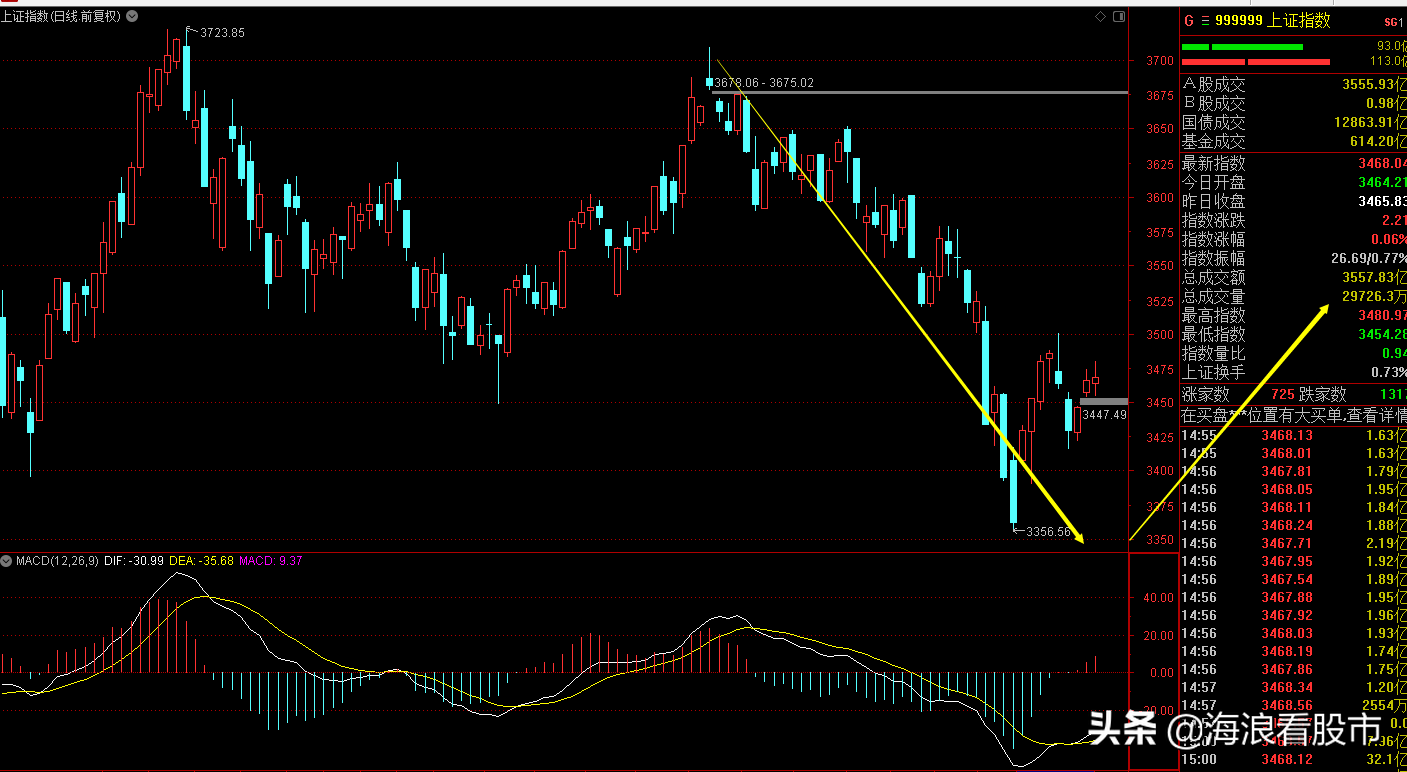1407x772 pixels.
Task: Select the tick row with price 3468.13
Action: pyautogui.click(x=1294, y=435)
